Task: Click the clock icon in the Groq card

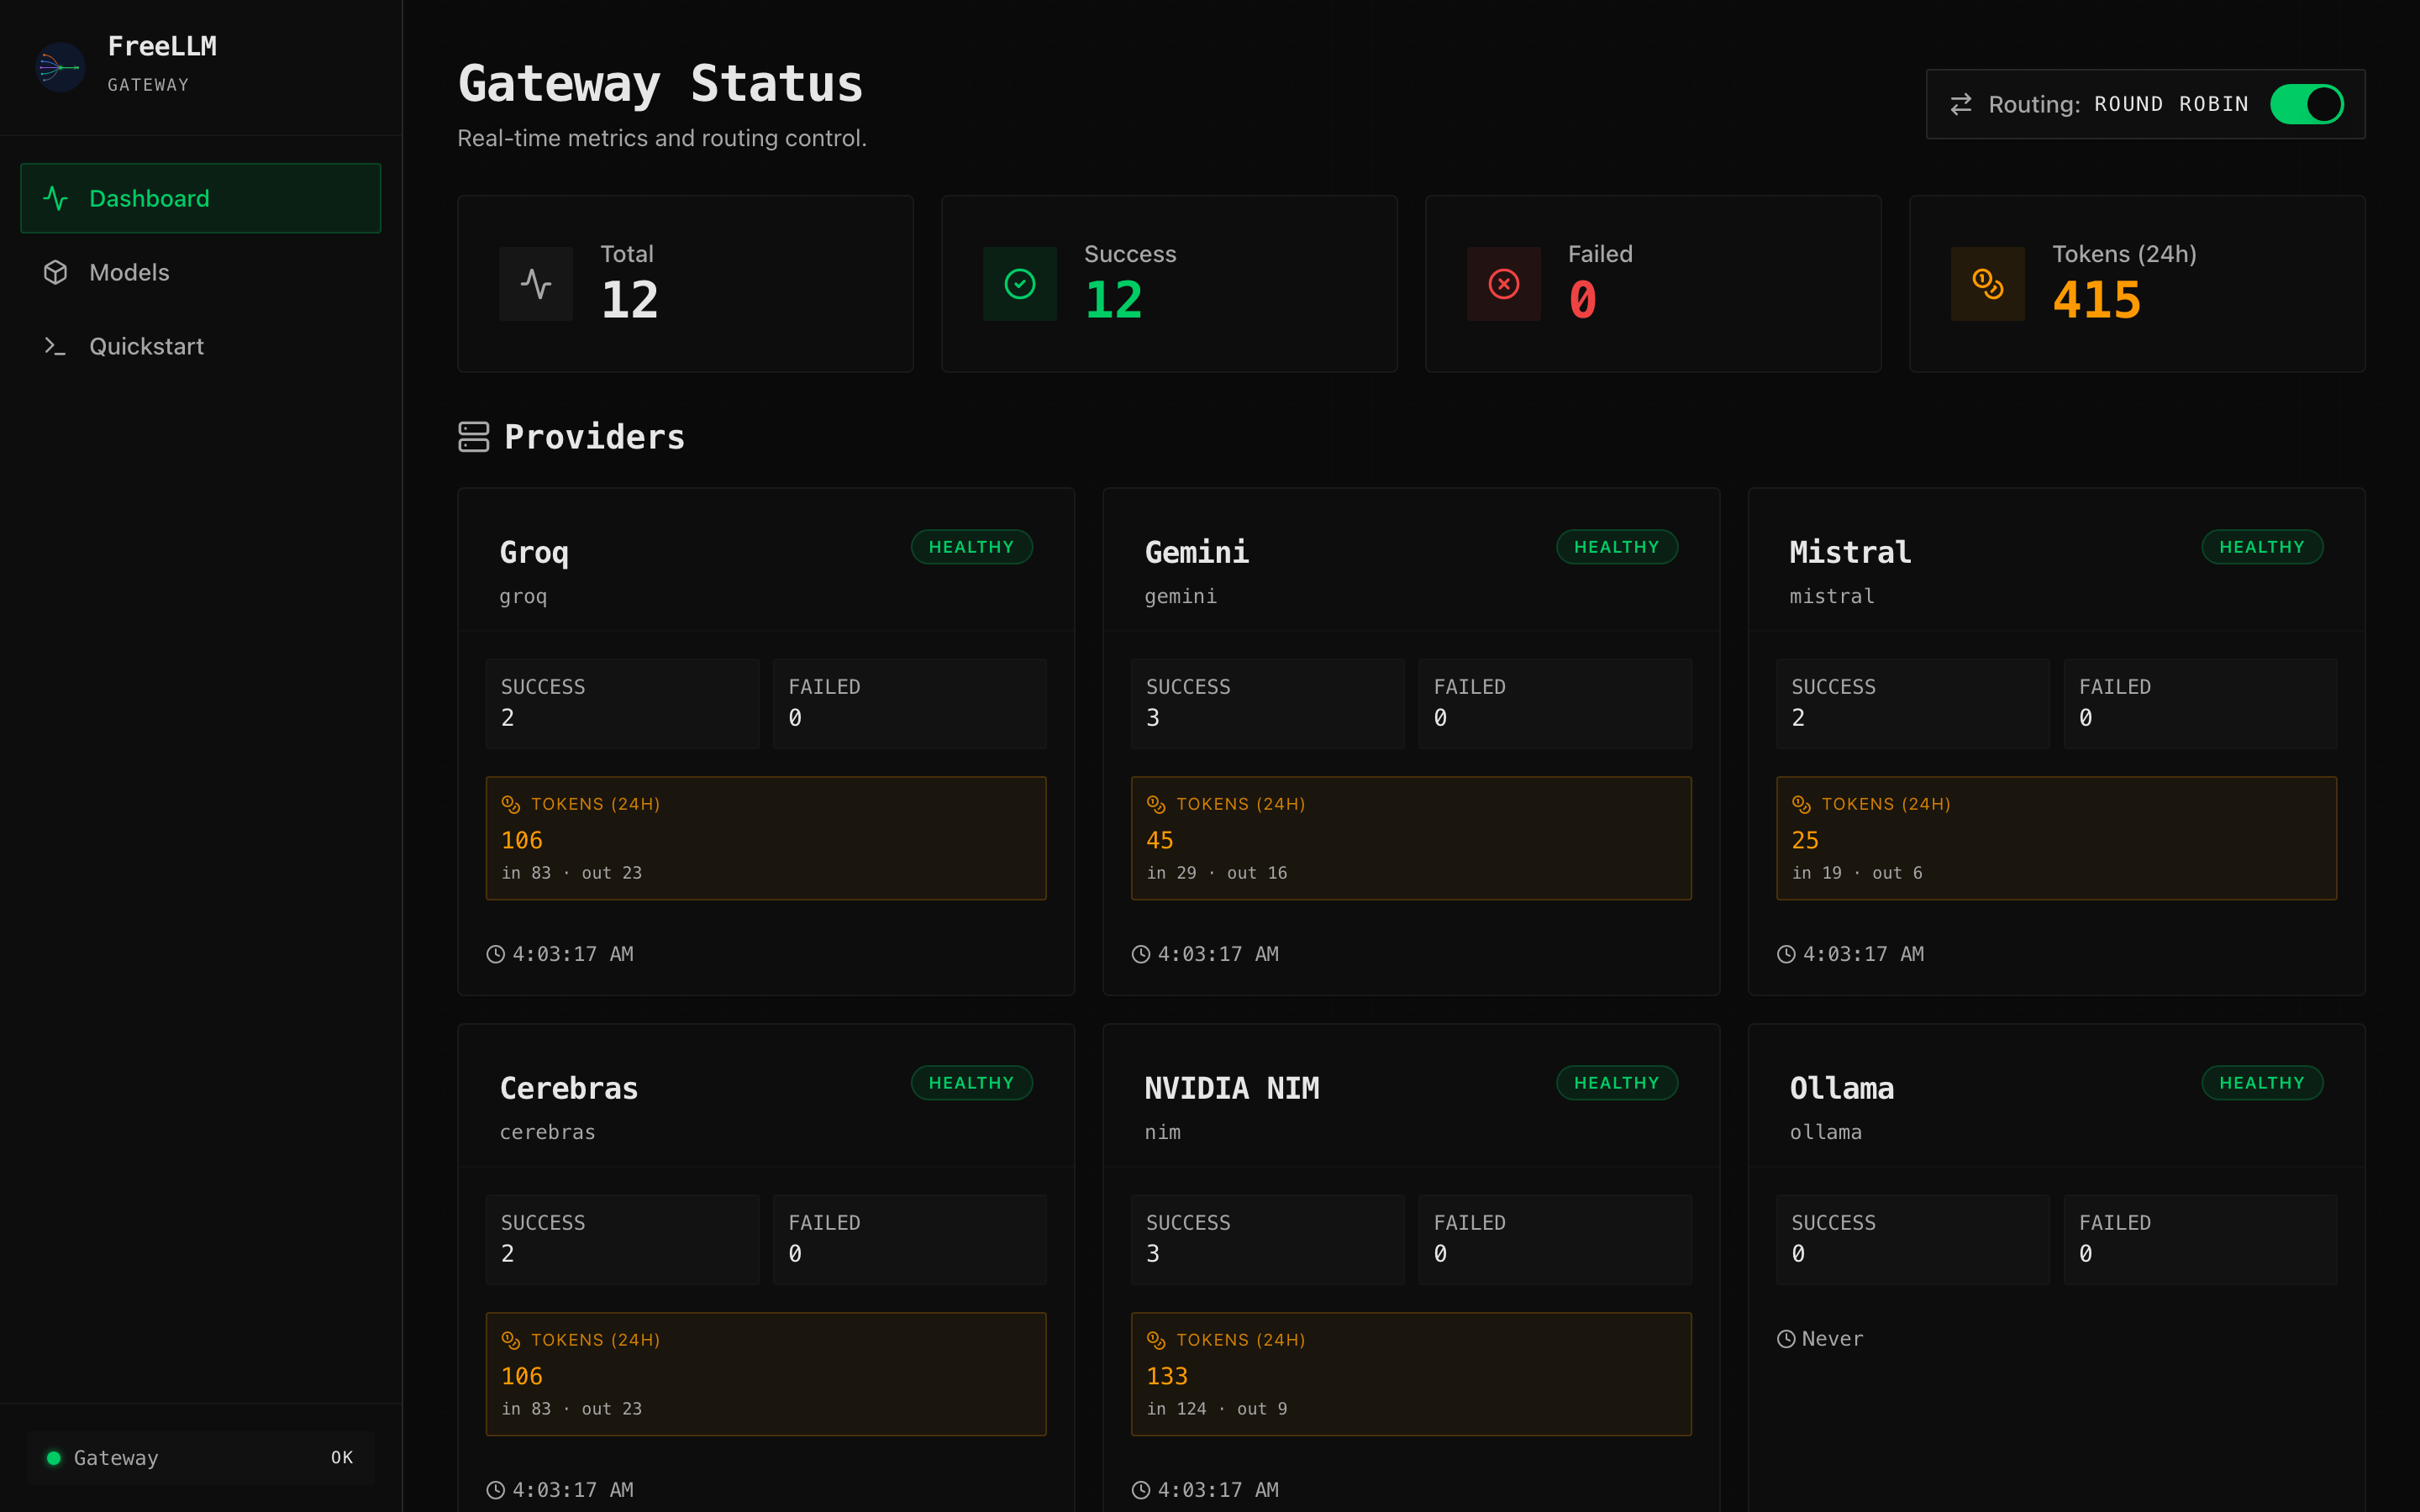Action: (x=494, y=953)
